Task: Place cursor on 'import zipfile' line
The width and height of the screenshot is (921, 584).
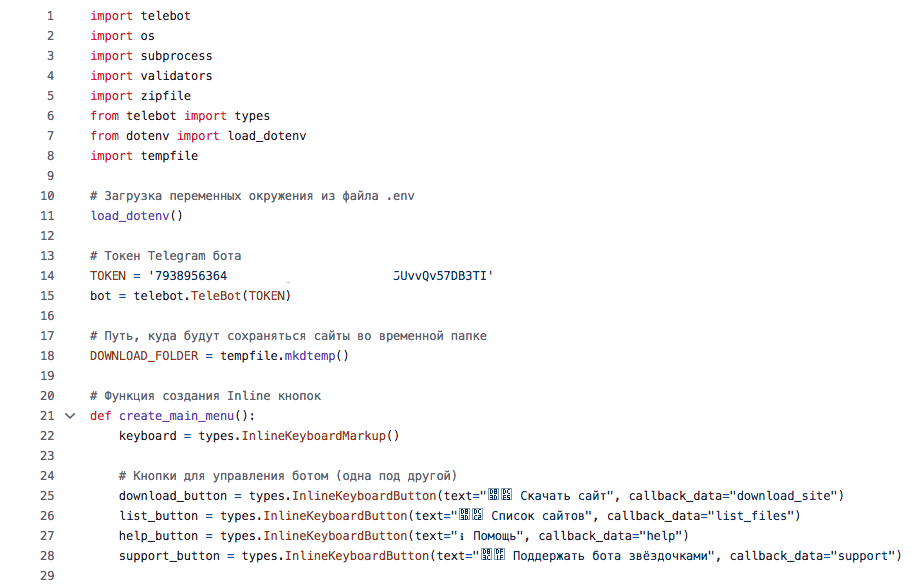Action: click(x=140, y=96)
